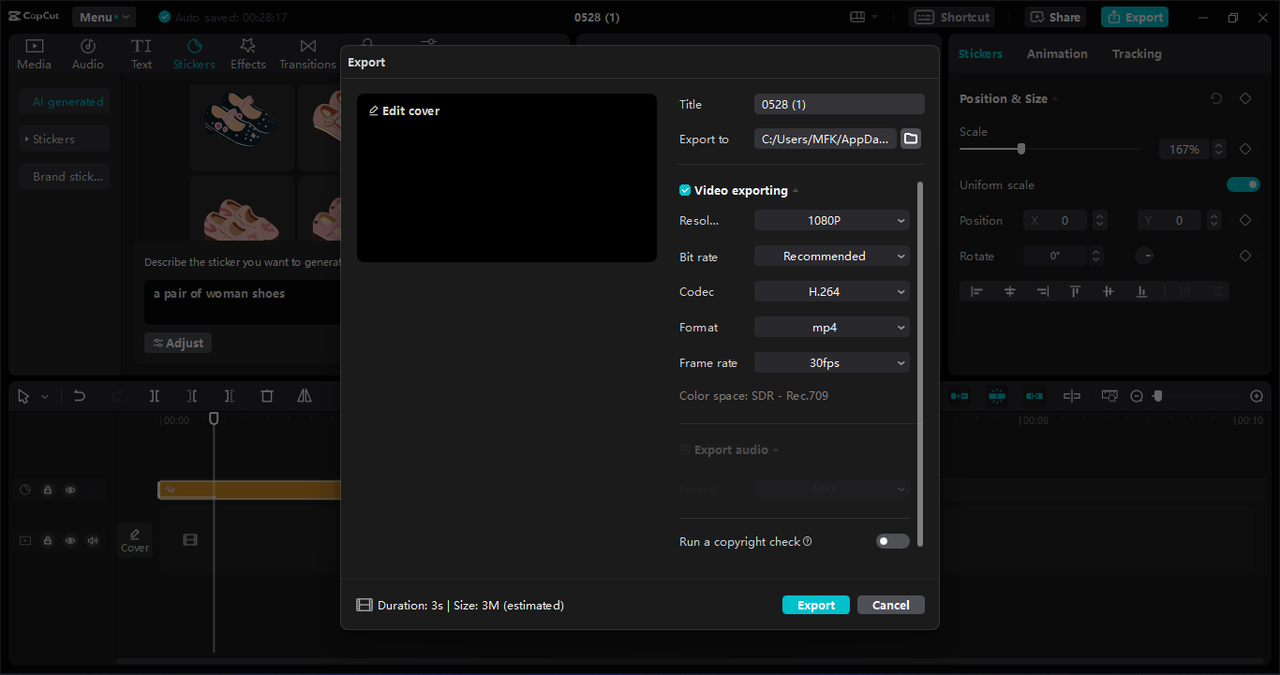
Task: Click the Position & Size reset icon
Action: coord(1216,99)
